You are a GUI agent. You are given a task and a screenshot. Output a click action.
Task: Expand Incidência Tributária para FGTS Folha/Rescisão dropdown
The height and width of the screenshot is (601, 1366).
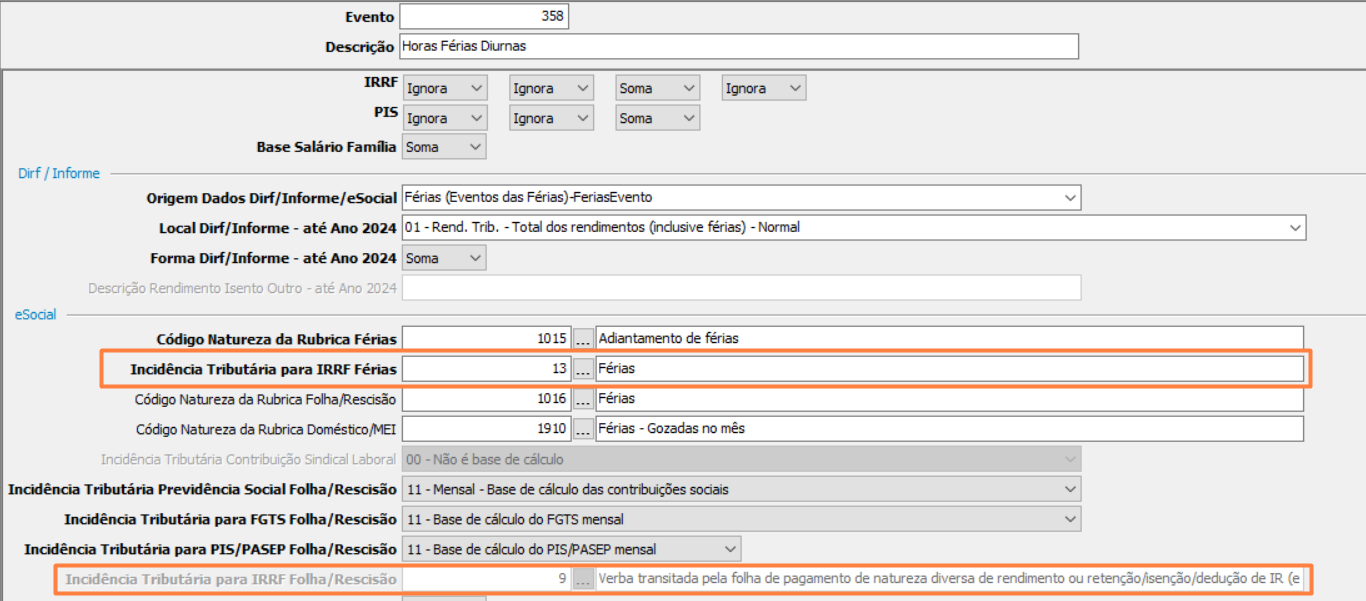point(740,519)
